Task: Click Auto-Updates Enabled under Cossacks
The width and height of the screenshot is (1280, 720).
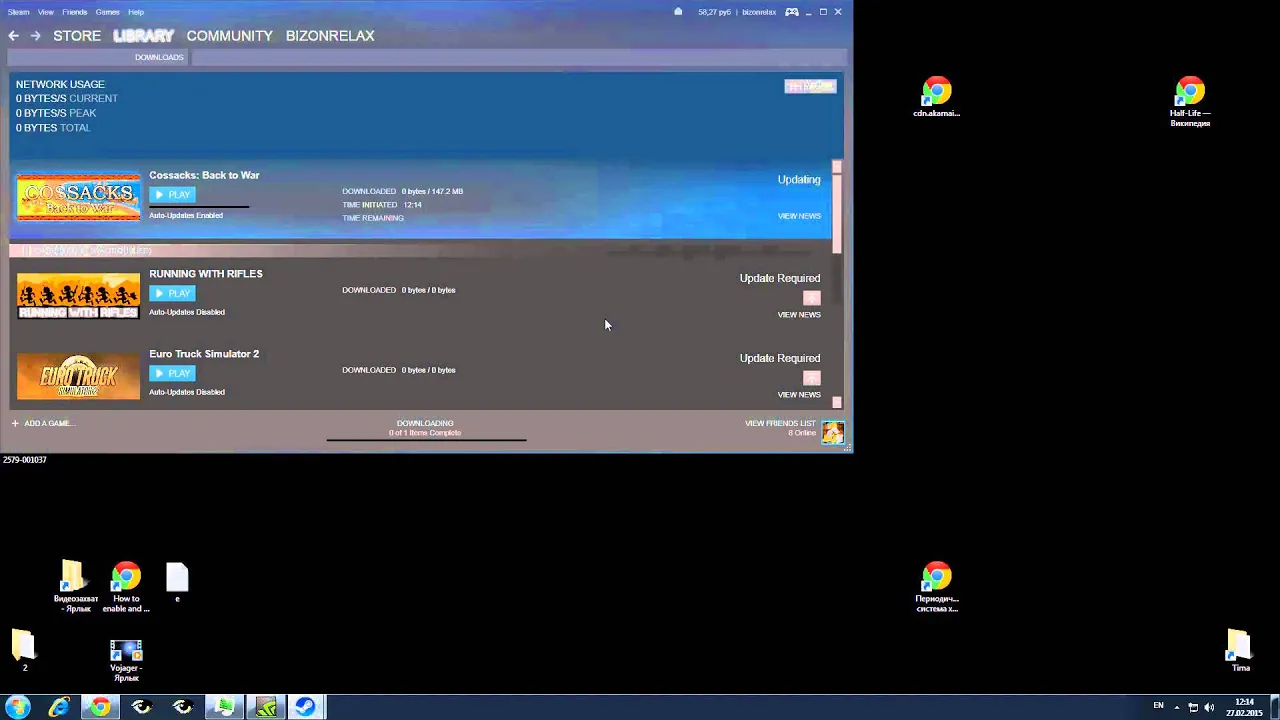Action: click(x=186, y=216)
